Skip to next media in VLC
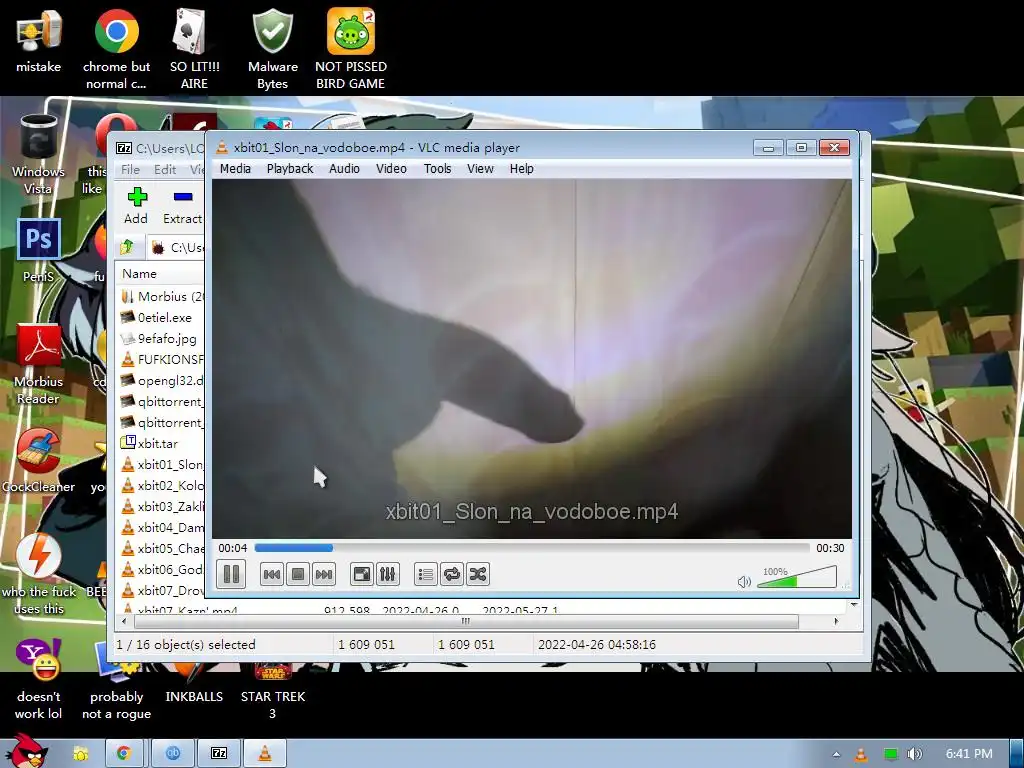1024x768 pixels. pyautogui.click(x=324, y=574)
